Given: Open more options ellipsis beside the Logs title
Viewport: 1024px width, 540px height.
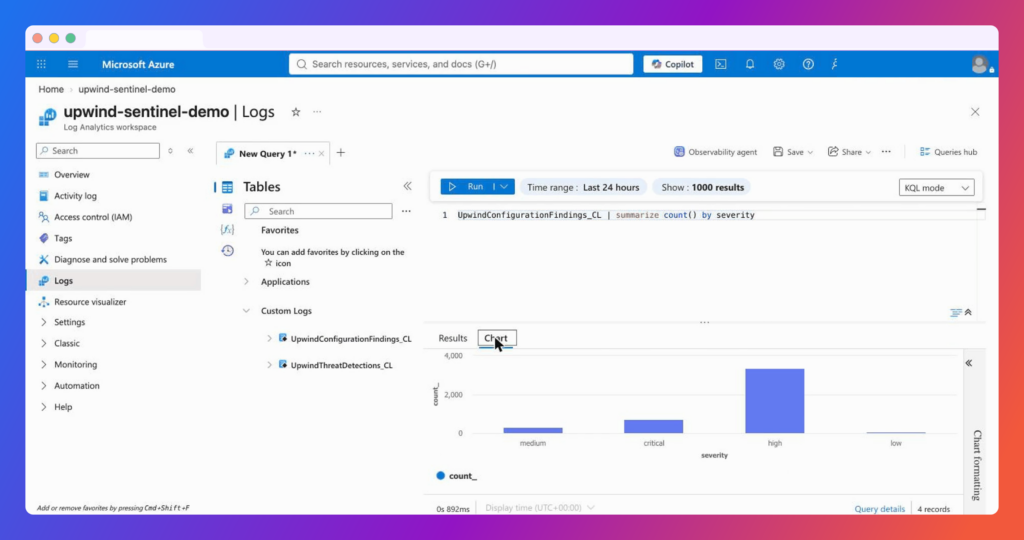Looking at the screenshot, I should [317, 112].
